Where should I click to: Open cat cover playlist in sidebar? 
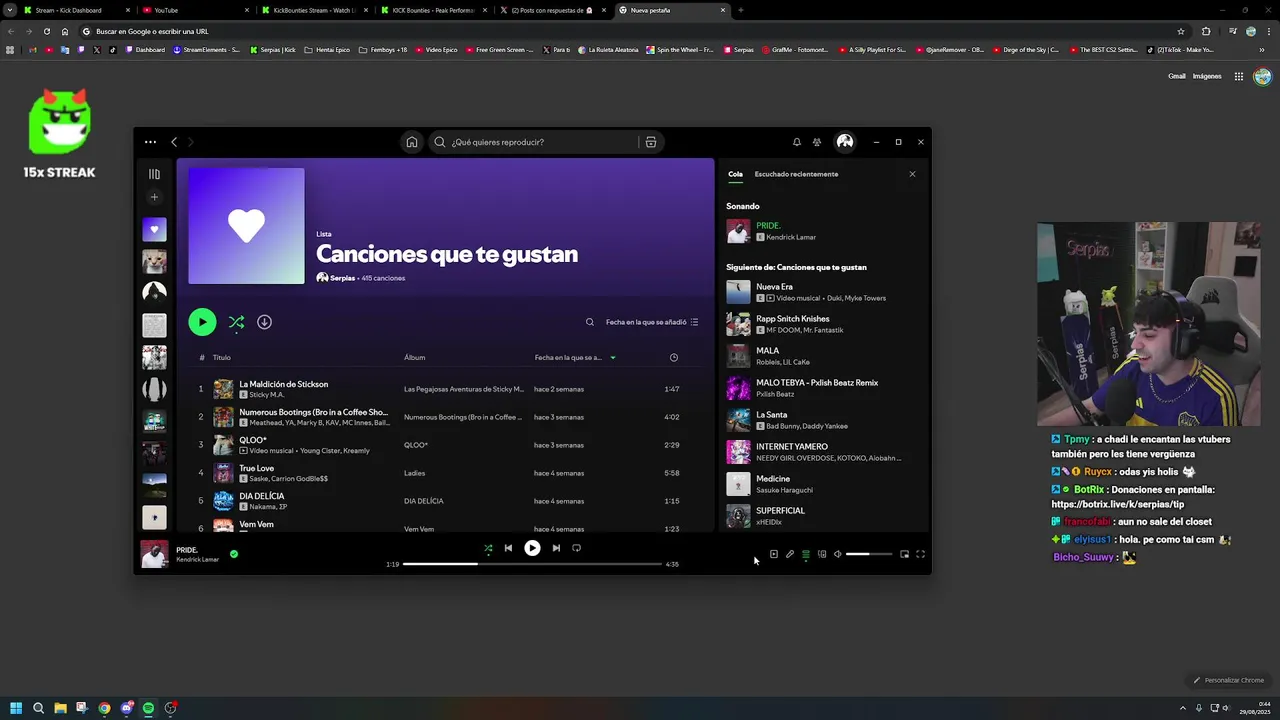pos(154,262)
